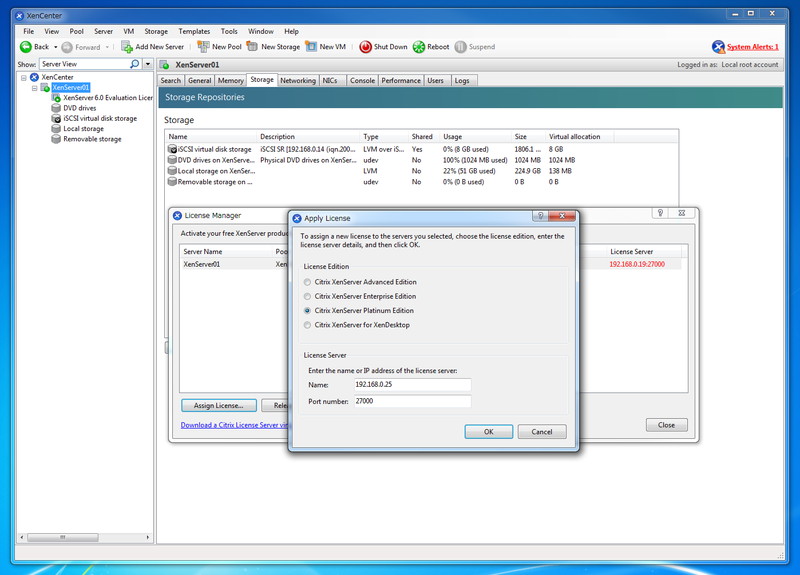Switch to the Logs tab
800x575 pixels.
[x=462, y=81]
